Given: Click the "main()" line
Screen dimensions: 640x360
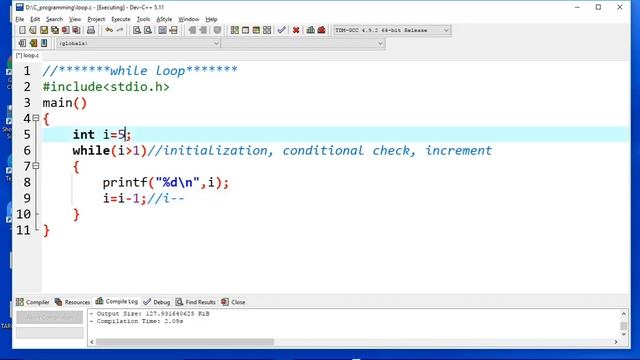Looking at the screenshot, I should [64, 103].
